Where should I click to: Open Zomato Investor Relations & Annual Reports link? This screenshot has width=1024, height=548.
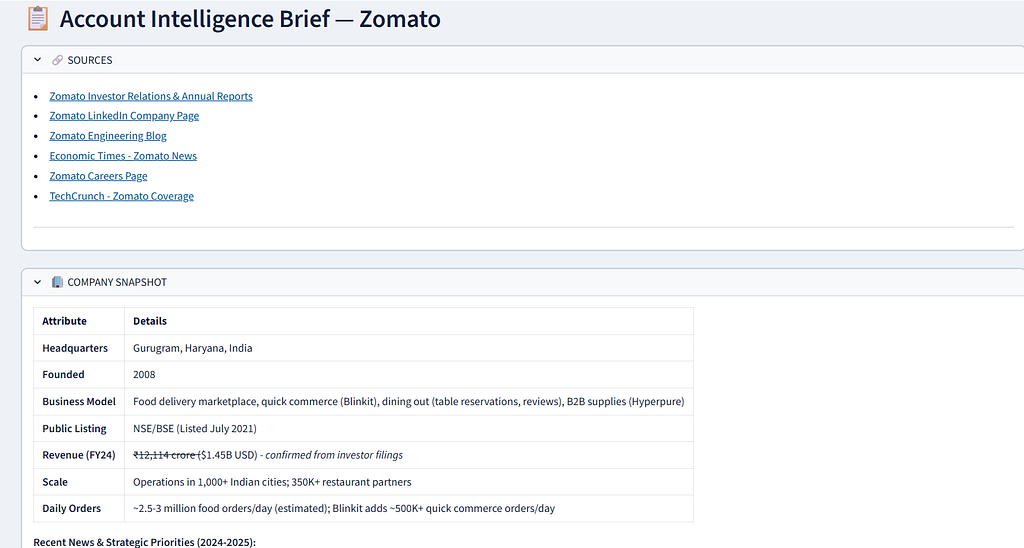tap(151, 96)
